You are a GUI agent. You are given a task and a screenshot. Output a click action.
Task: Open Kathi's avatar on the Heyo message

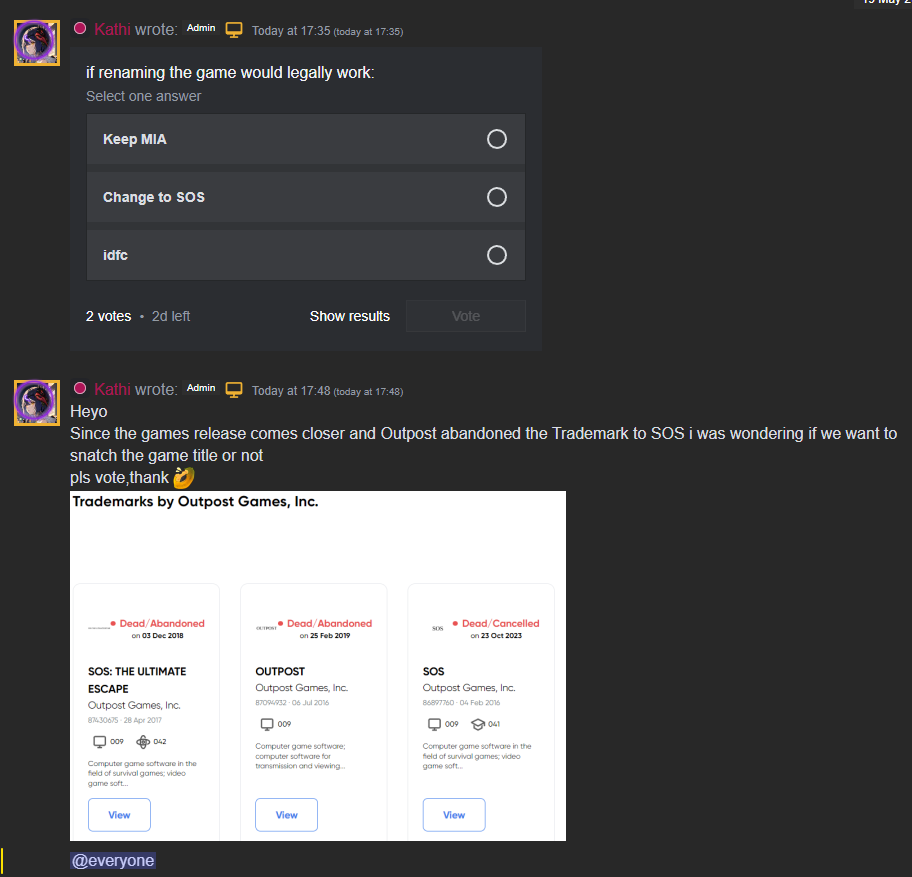37,403
